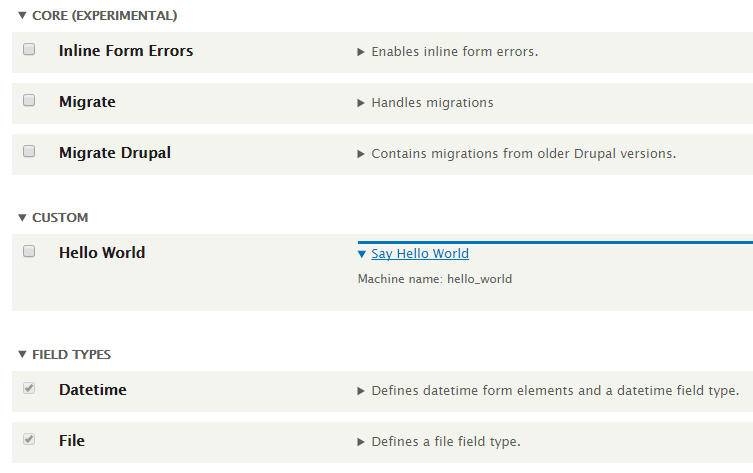Expand 'Defines a file field type' description
This screenshot has width=753, height=473.
coord(445,441)
